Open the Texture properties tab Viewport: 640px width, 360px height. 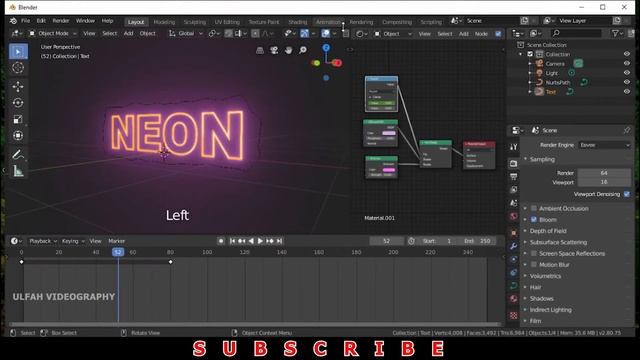tap(513, 316)
